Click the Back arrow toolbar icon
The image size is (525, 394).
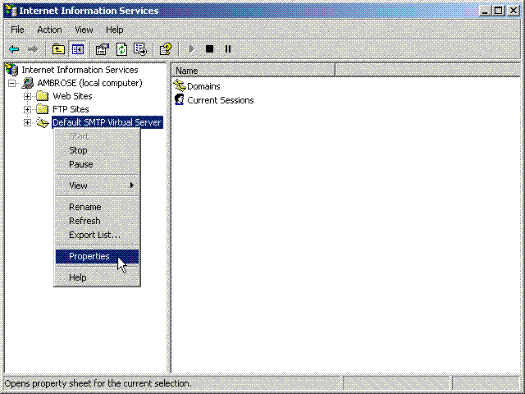click(x=14, y=50)
